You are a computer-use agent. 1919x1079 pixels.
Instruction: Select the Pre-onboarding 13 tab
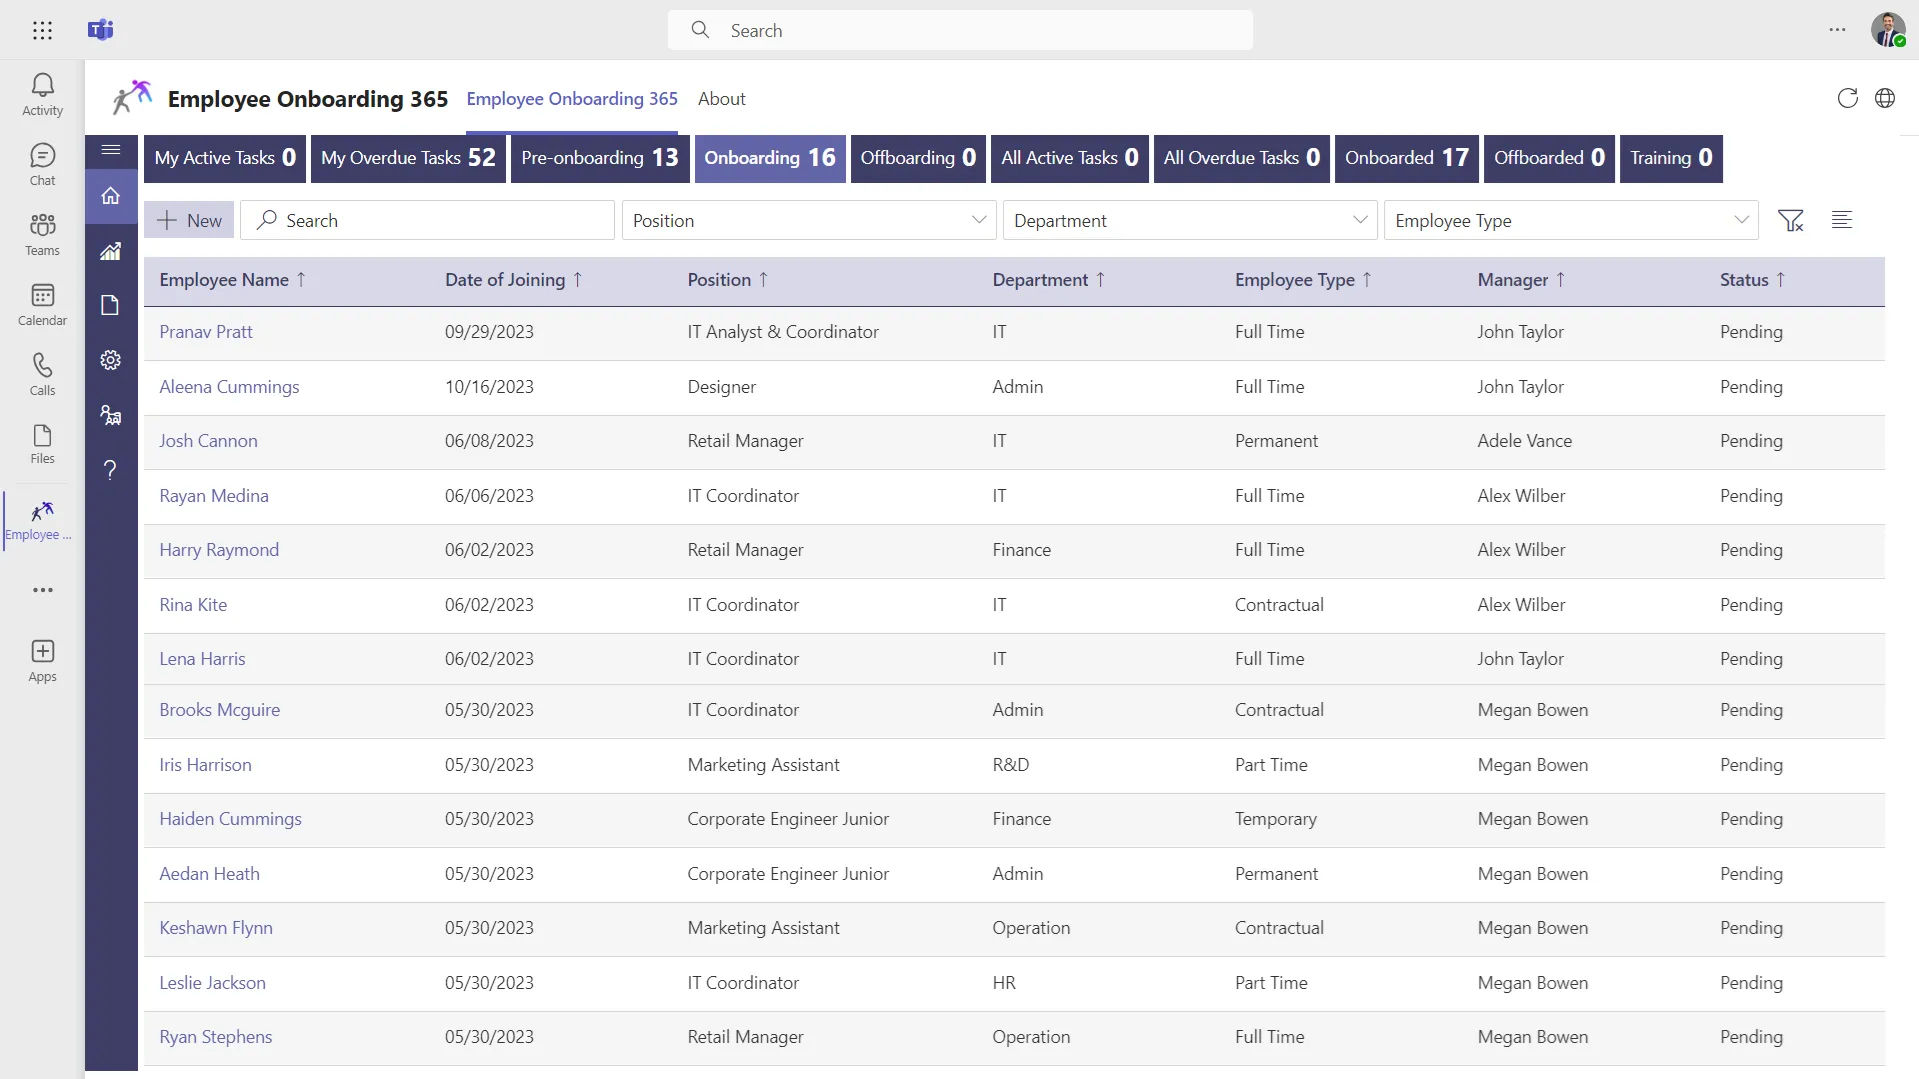[x=600, y=158]
